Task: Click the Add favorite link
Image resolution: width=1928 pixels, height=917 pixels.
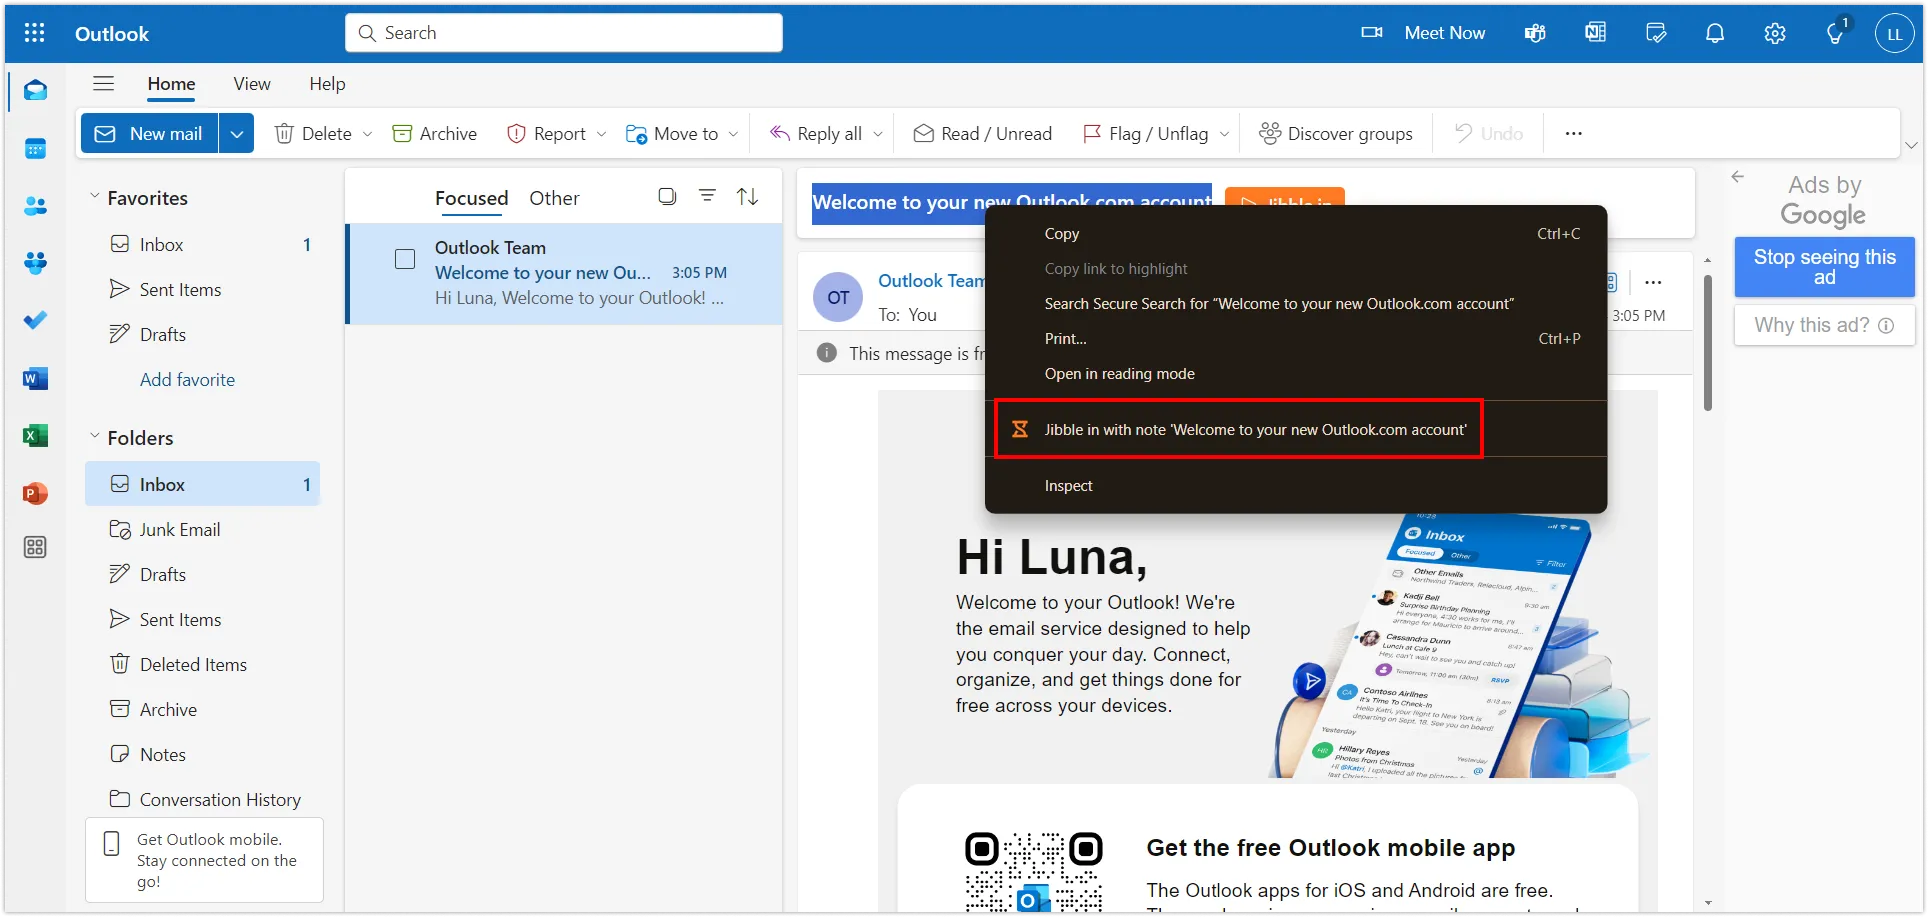Action: (187, 380)
